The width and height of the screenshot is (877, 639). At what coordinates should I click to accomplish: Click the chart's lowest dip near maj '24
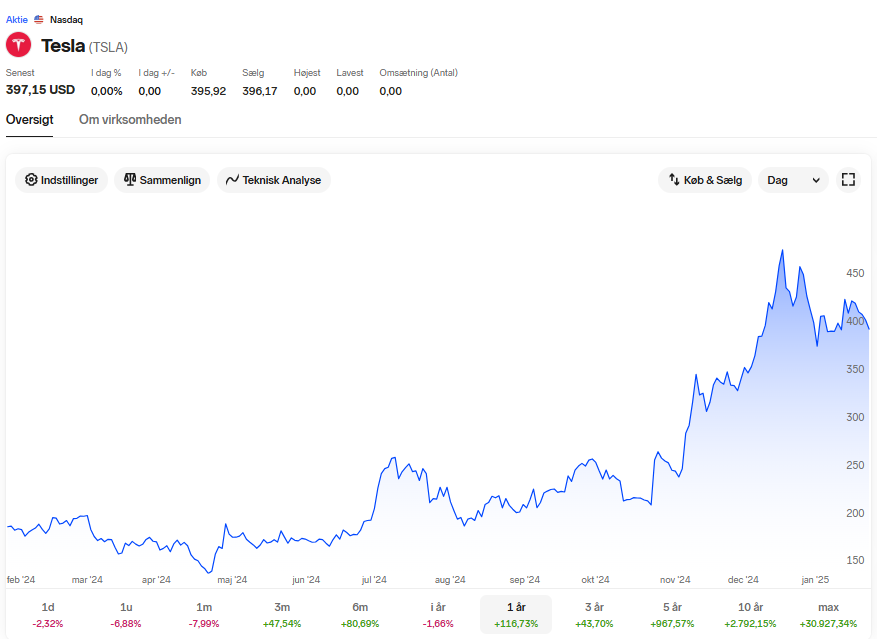[x=209, y=572]
